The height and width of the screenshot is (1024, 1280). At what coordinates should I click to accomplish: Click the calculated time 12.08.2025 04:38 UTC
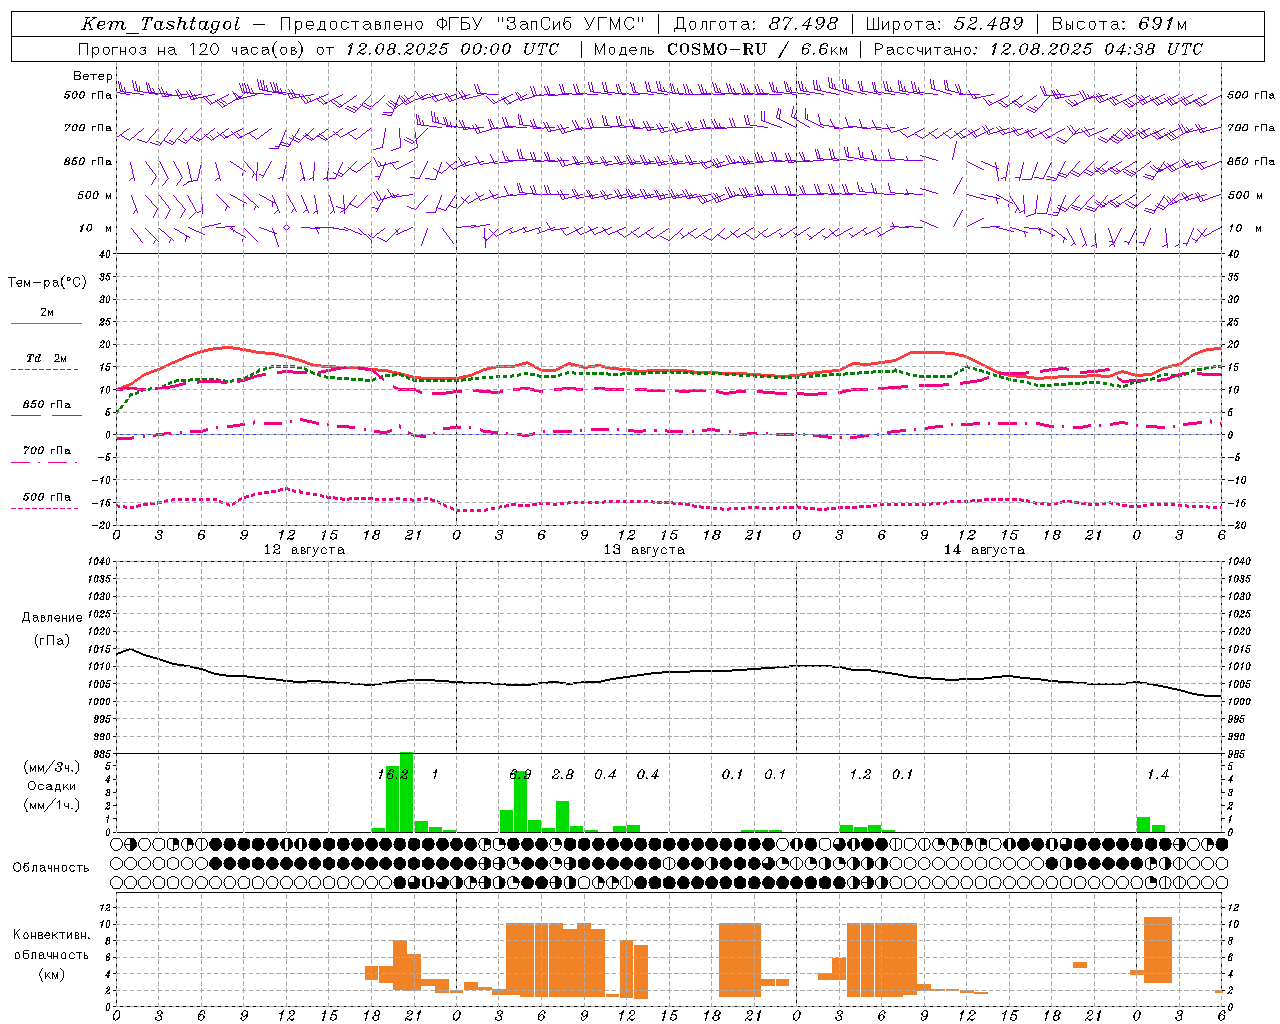pyautogui.click(x=1096, y=49)
